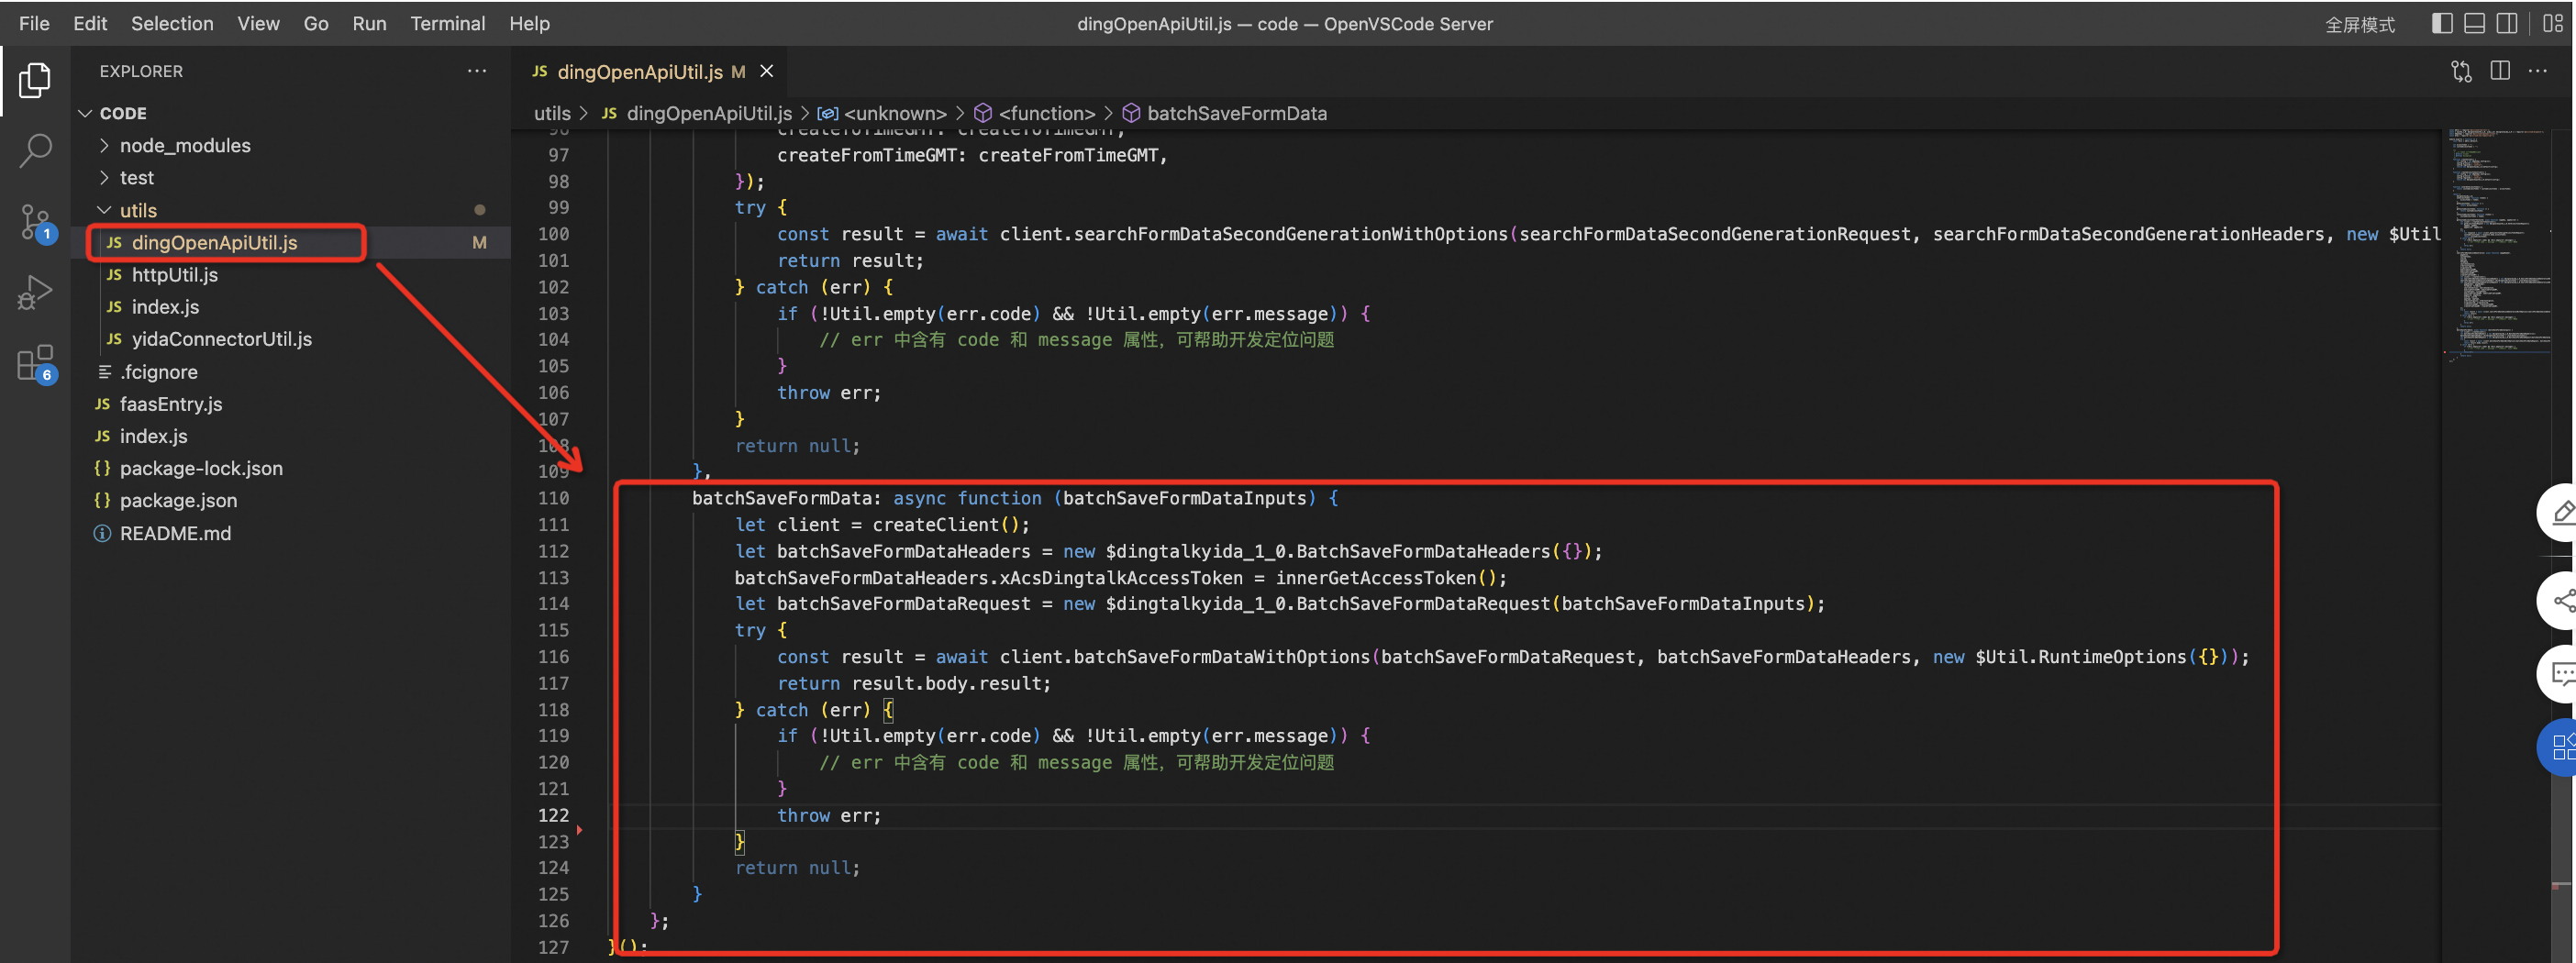This screenshot has height=963, width=2576.
Task: Click <function> breadcrumb segment
Action: click(1046, 113)
